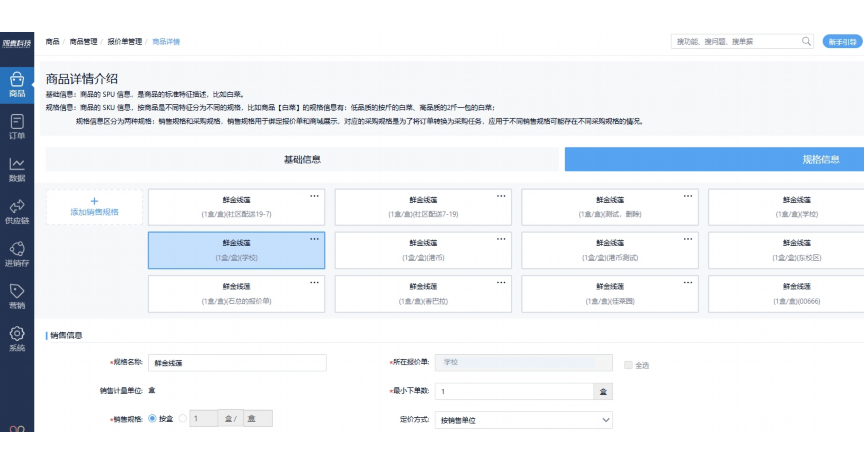Open more options on 佳荣园 card

pyautogui.click(x=688, y=282)
